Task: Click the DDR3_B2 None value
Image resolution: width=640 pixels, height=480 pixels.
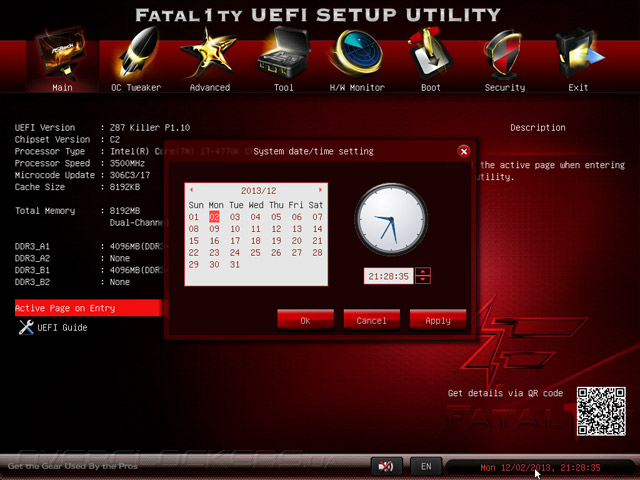Action: click(120, 282)
